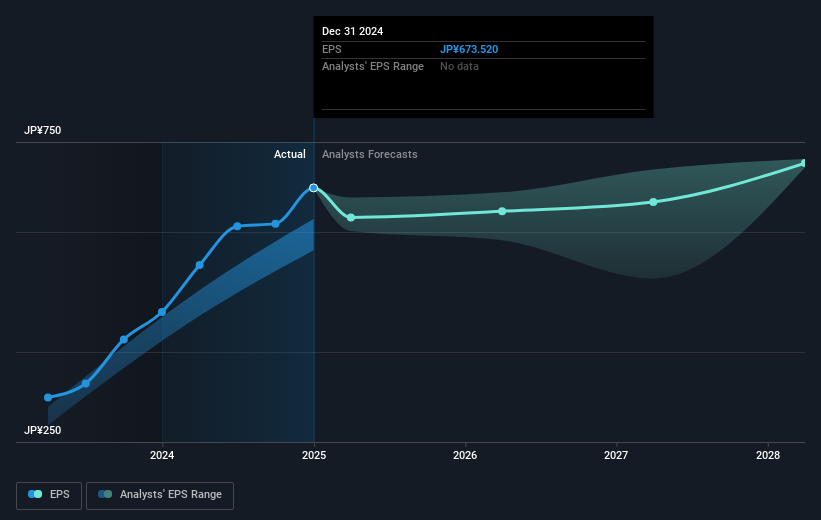The image size is (821, 520).
Task: Click the JP¥750 y-axis label
Action: [x=42, y=130]
